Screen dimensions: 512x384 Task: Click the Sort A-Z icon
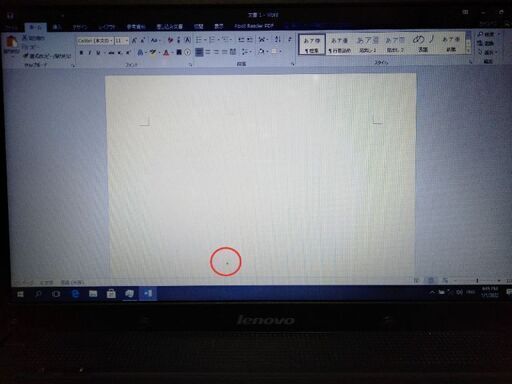(x=277, y=39)
